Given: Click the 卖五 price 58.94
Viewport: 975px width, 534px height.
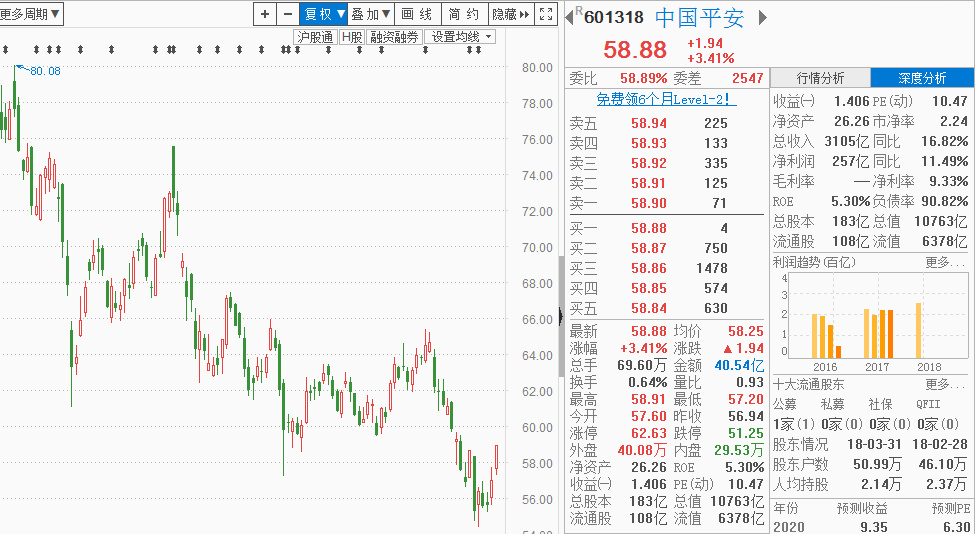Looking at the screenshot, I should coord(649,123).
